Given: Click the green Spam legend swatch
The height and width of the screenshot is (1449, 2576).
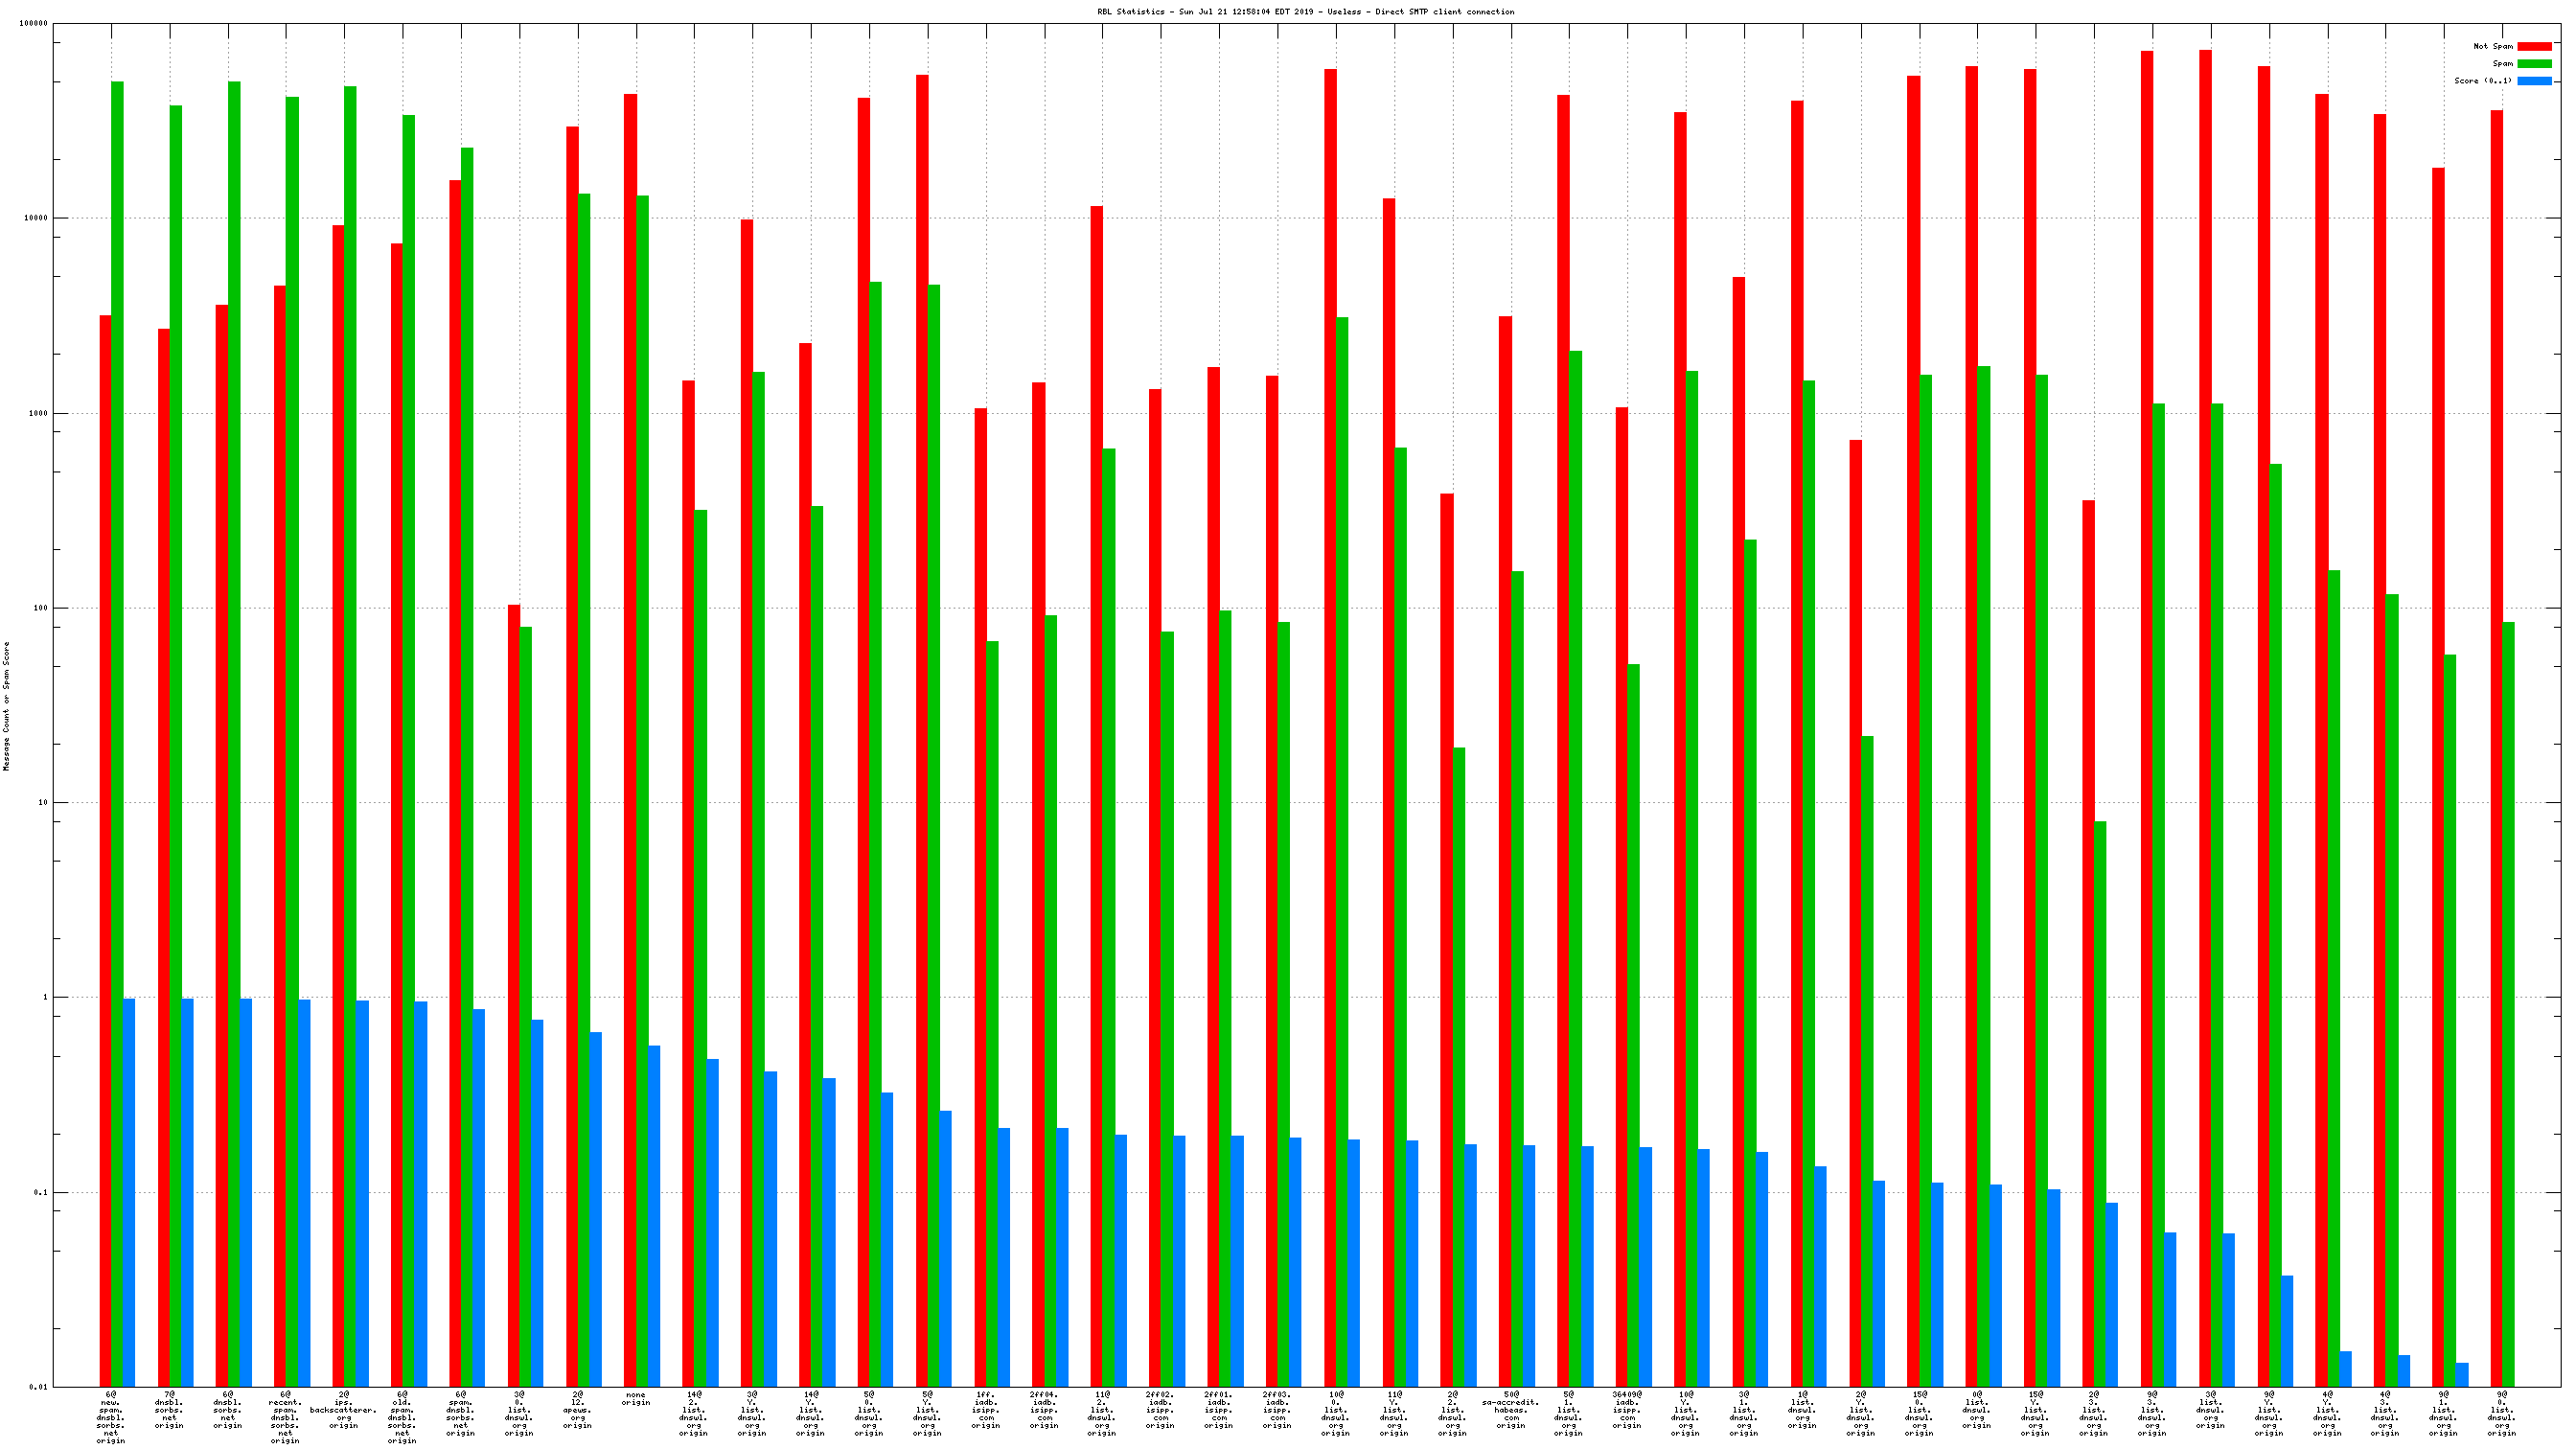Looking at the screenshot, I should pyautogui.click(x=2534, y=63).
